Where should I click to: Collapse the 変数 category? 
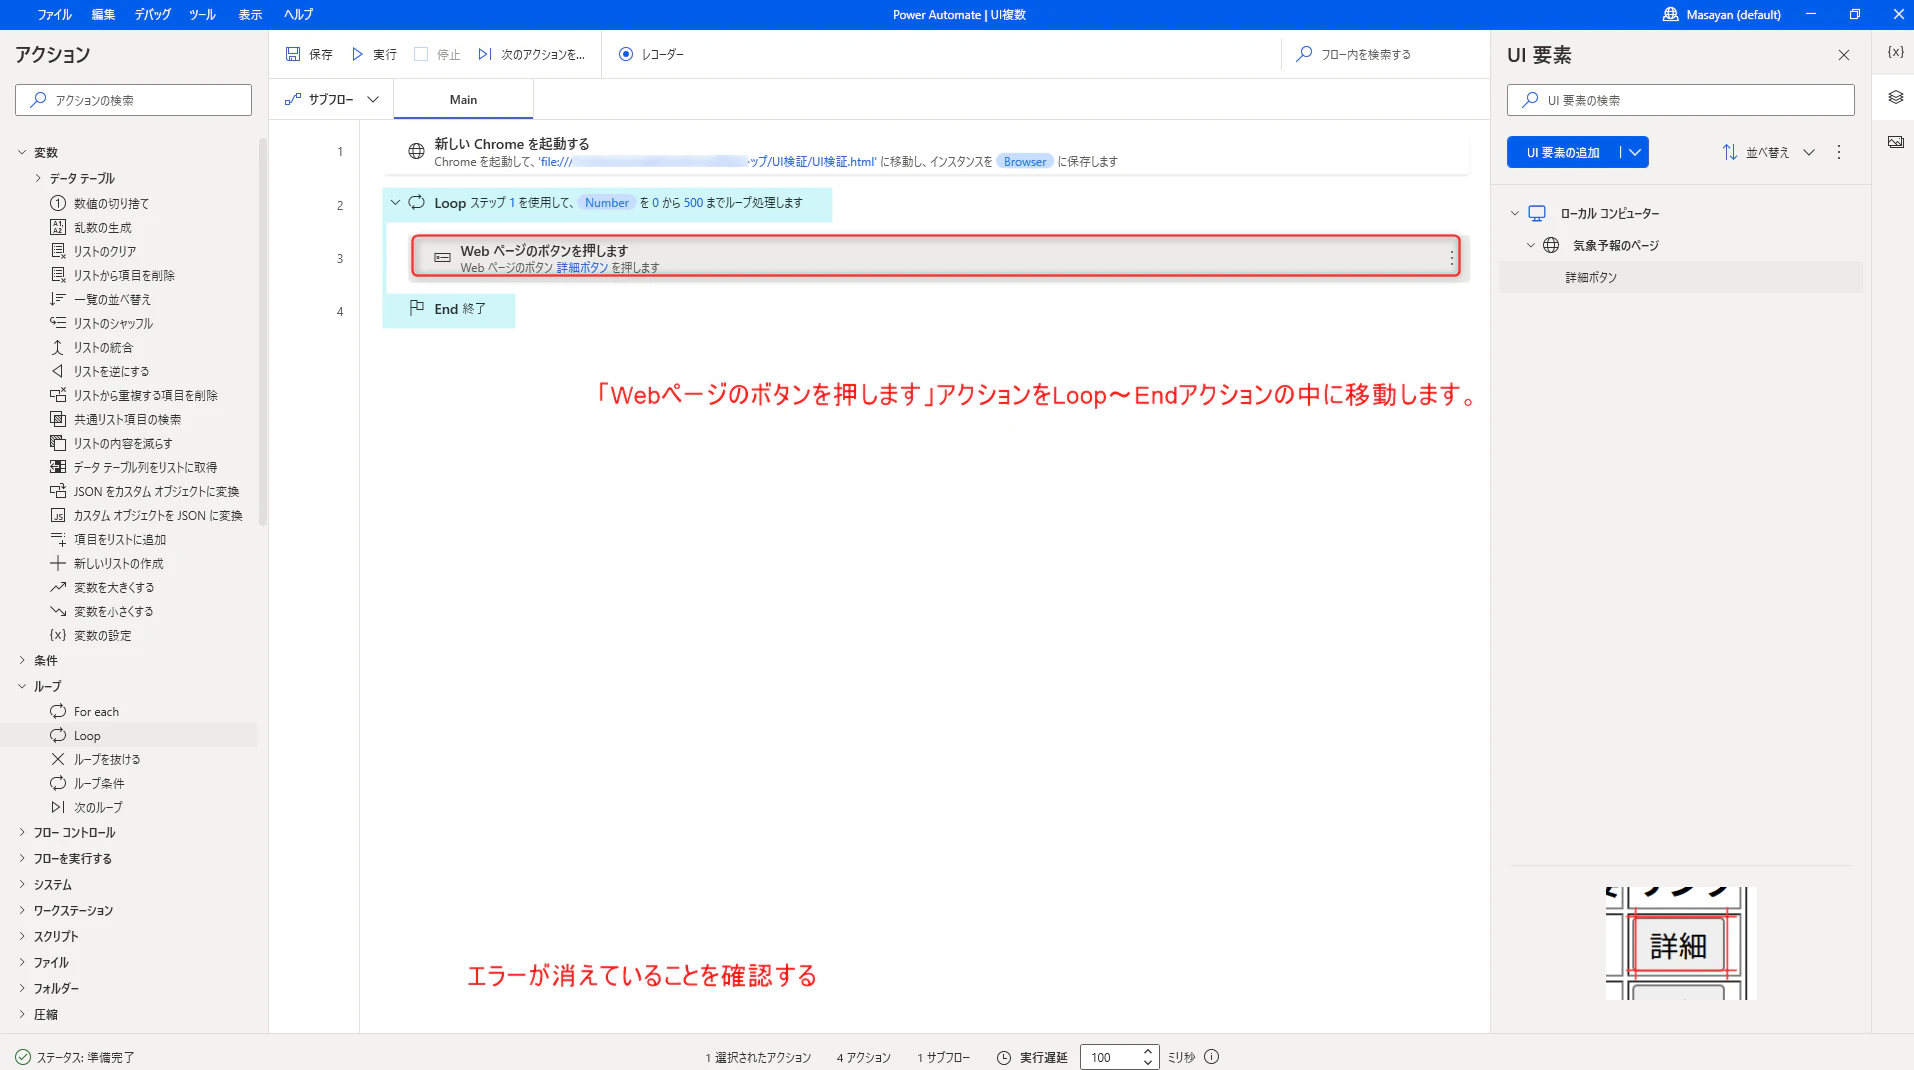[22, 152]
